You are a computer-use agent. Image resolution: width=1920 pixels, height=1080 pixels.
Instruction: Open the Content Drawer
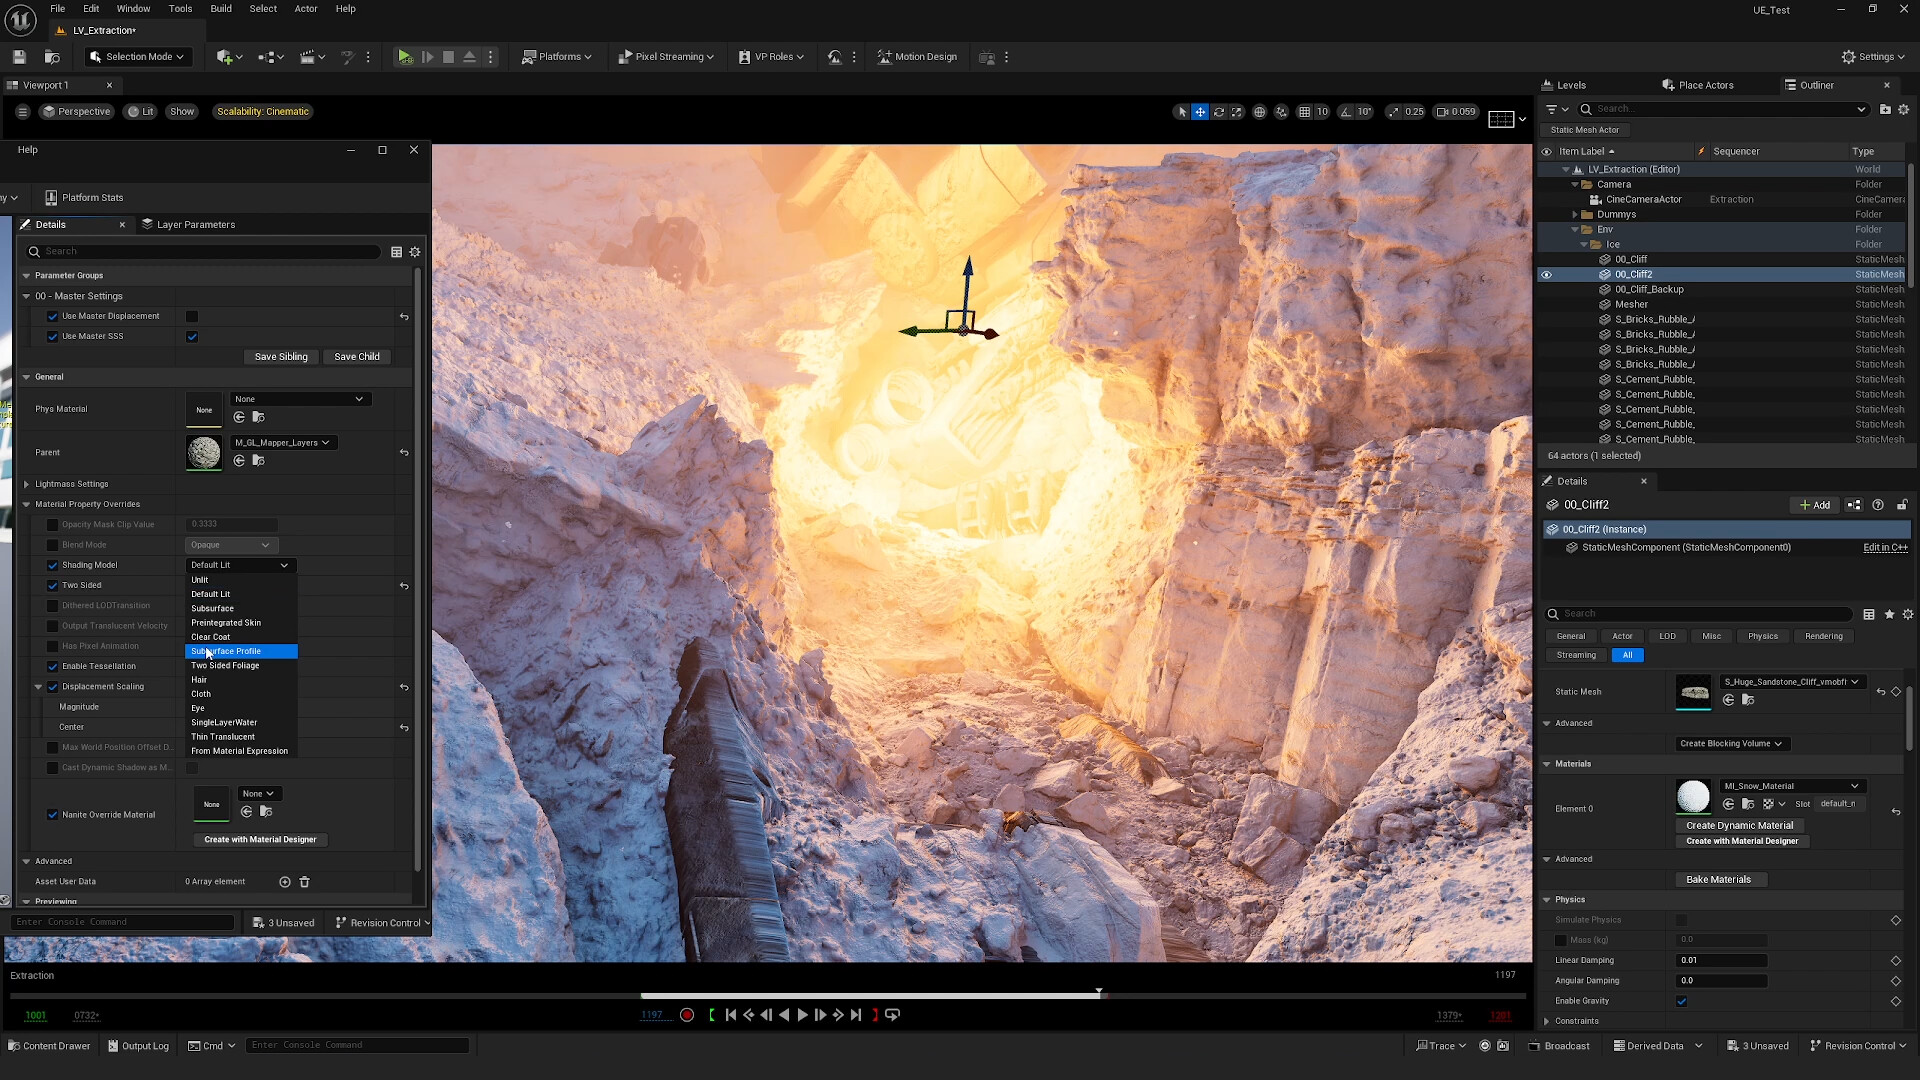tap(49, 1046)
